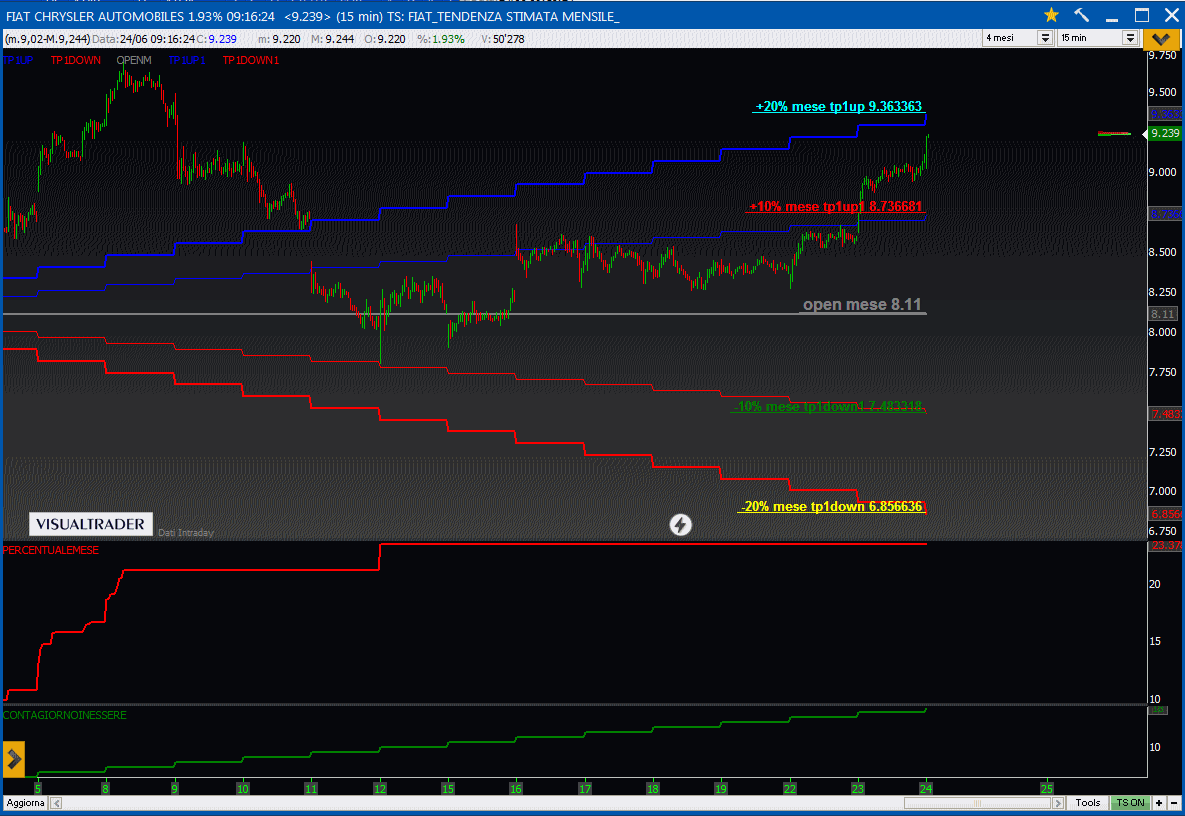The height and width of the screenshot is (816, 1185).
Task: Select the OPENM indicator label
Action: pos(134,60)
